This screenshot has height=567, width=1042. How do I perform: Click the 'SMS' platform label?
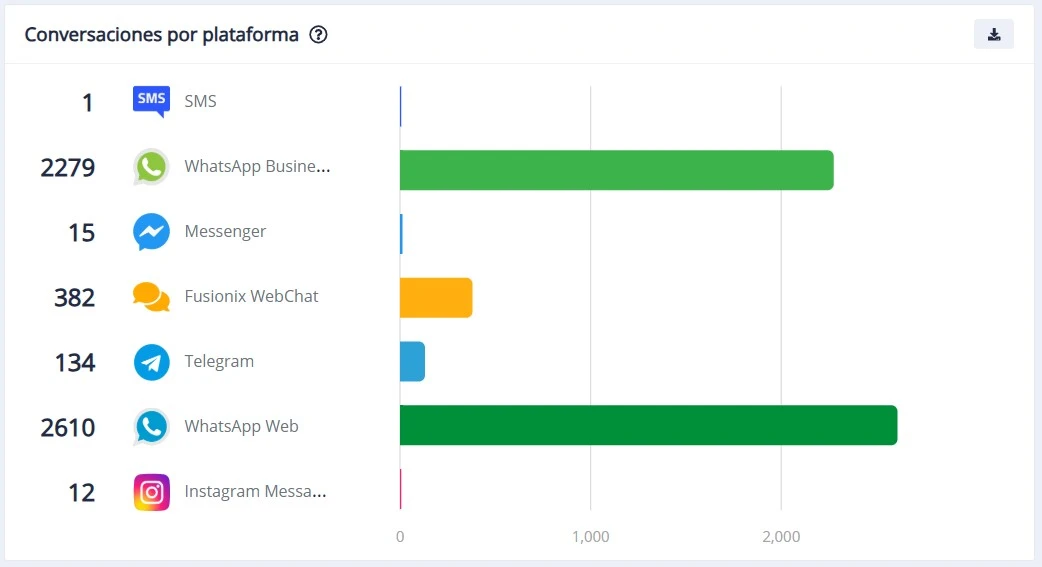point(201,101)
